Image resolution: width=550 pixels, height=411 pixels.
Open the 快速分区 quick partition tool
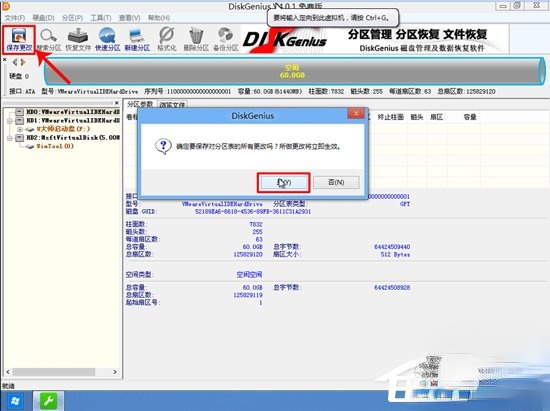pyautogui.click(x=107, y=39)
